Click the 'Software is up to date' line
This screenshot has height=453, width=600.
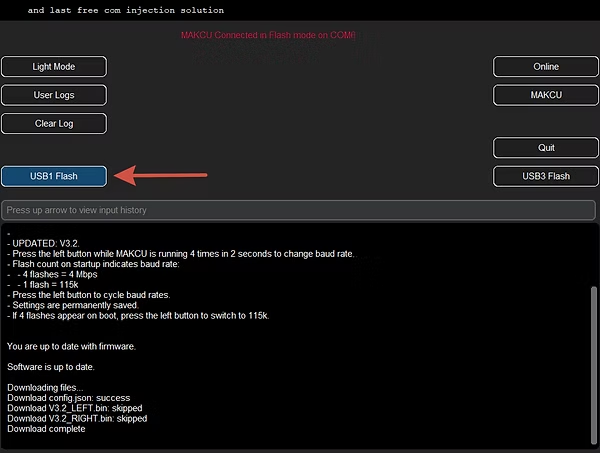point(61,366)
